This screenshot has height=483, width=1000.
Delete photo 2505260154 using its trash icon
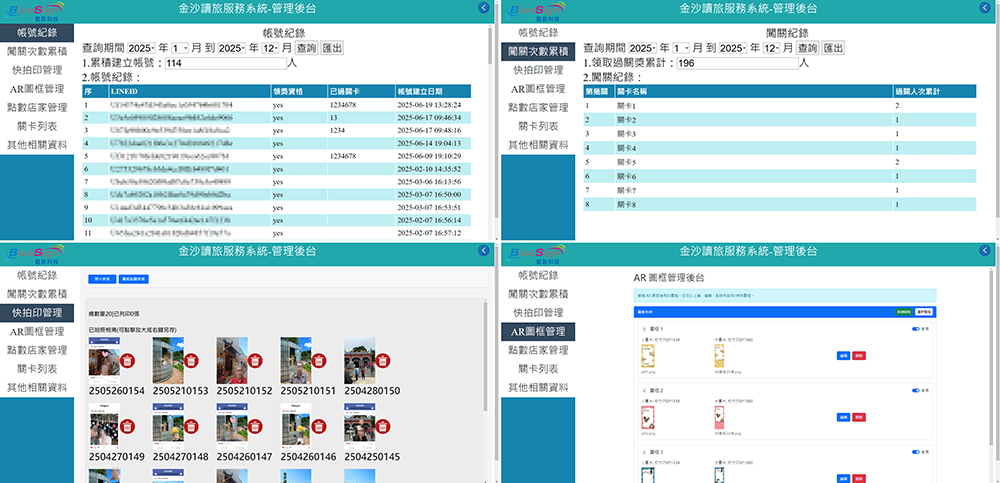[127, 361]
